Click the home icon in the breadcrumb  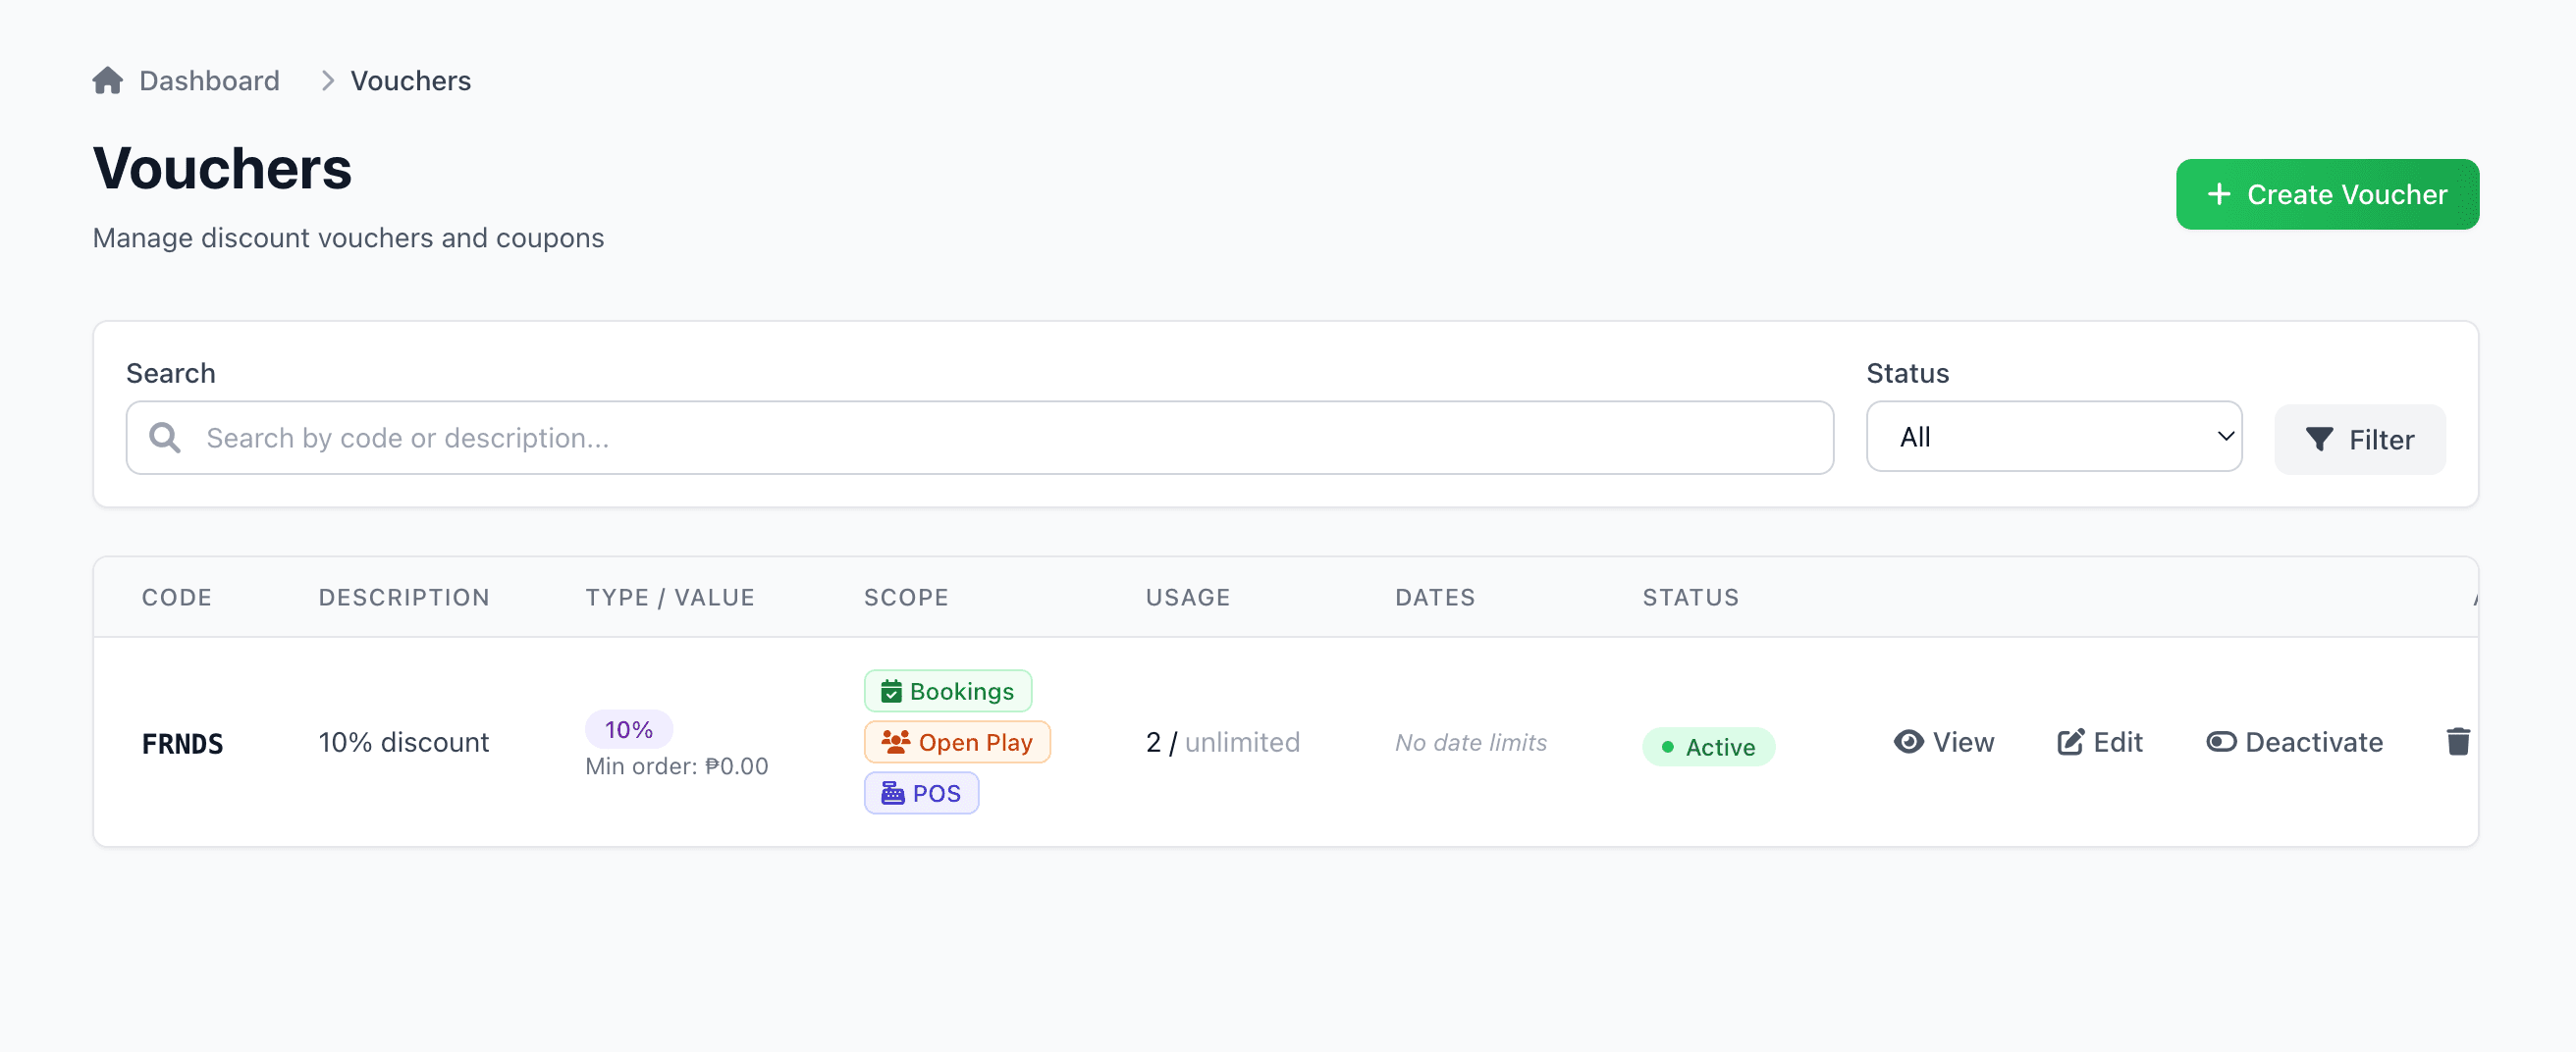108,79
